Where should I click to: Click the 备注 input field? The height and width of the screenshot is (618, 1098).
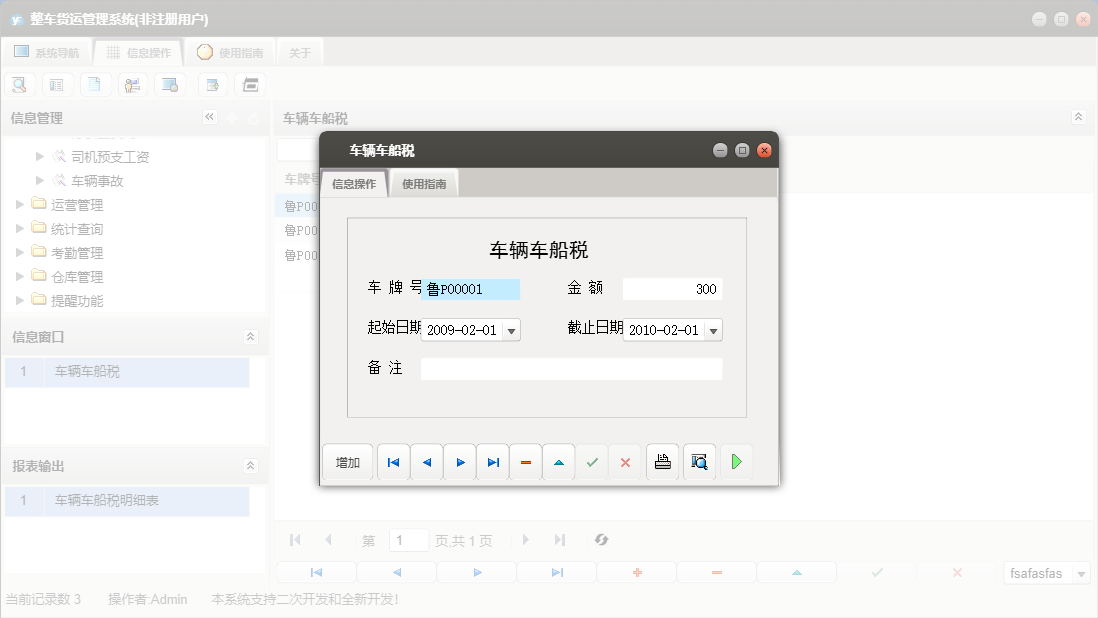point(570,368)
